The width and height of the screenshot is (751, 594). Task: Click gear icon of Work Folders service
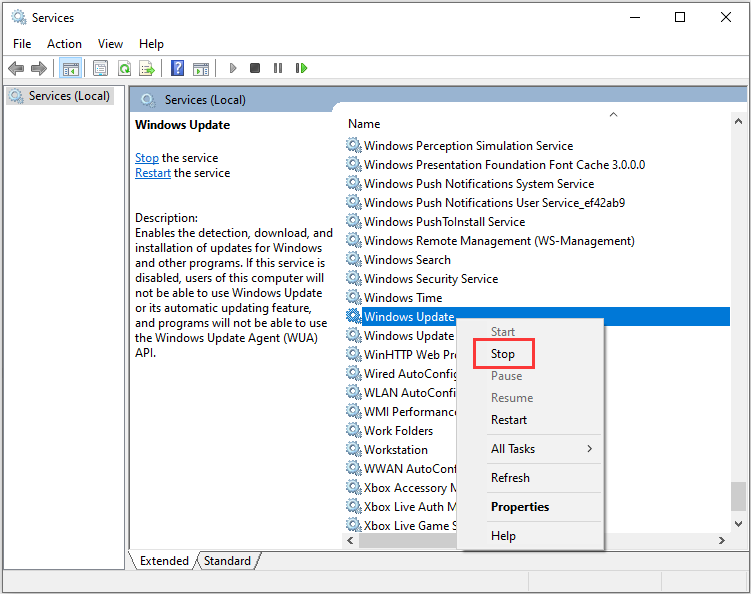353,430
